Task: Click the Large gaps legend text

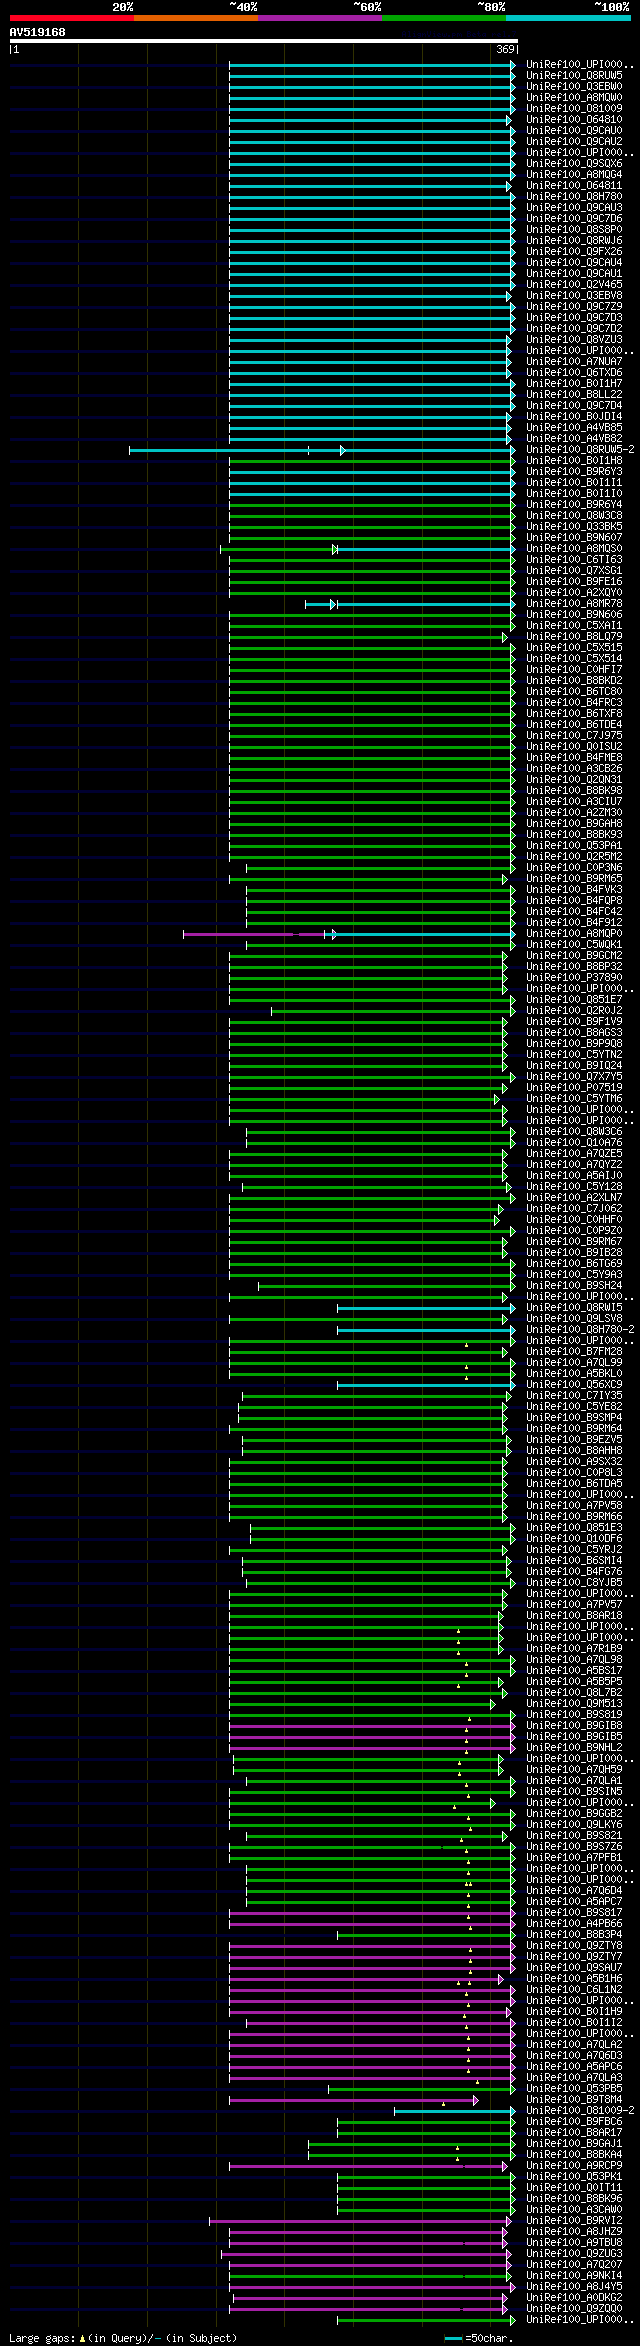Action: click(x=123, y=2338)
